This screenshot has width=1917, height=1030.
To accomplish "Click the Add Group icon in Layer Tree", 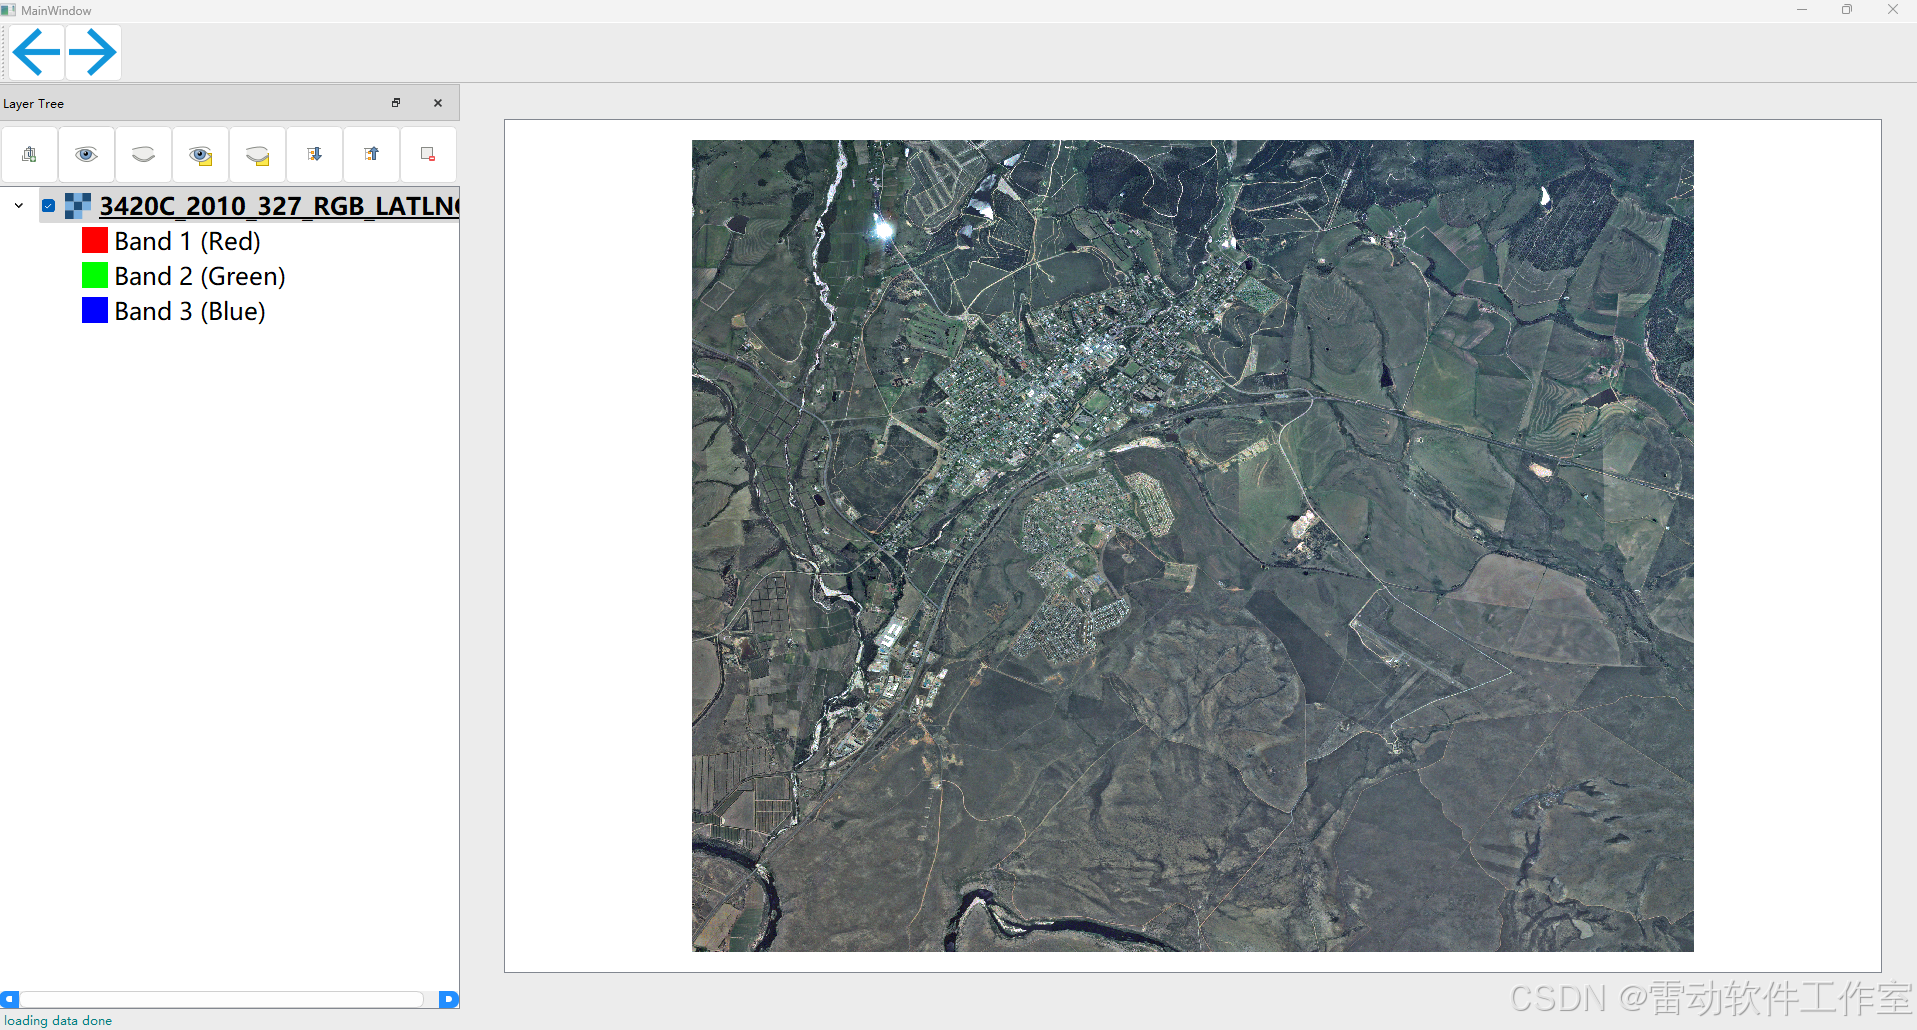I will click(x=29, y=154).
